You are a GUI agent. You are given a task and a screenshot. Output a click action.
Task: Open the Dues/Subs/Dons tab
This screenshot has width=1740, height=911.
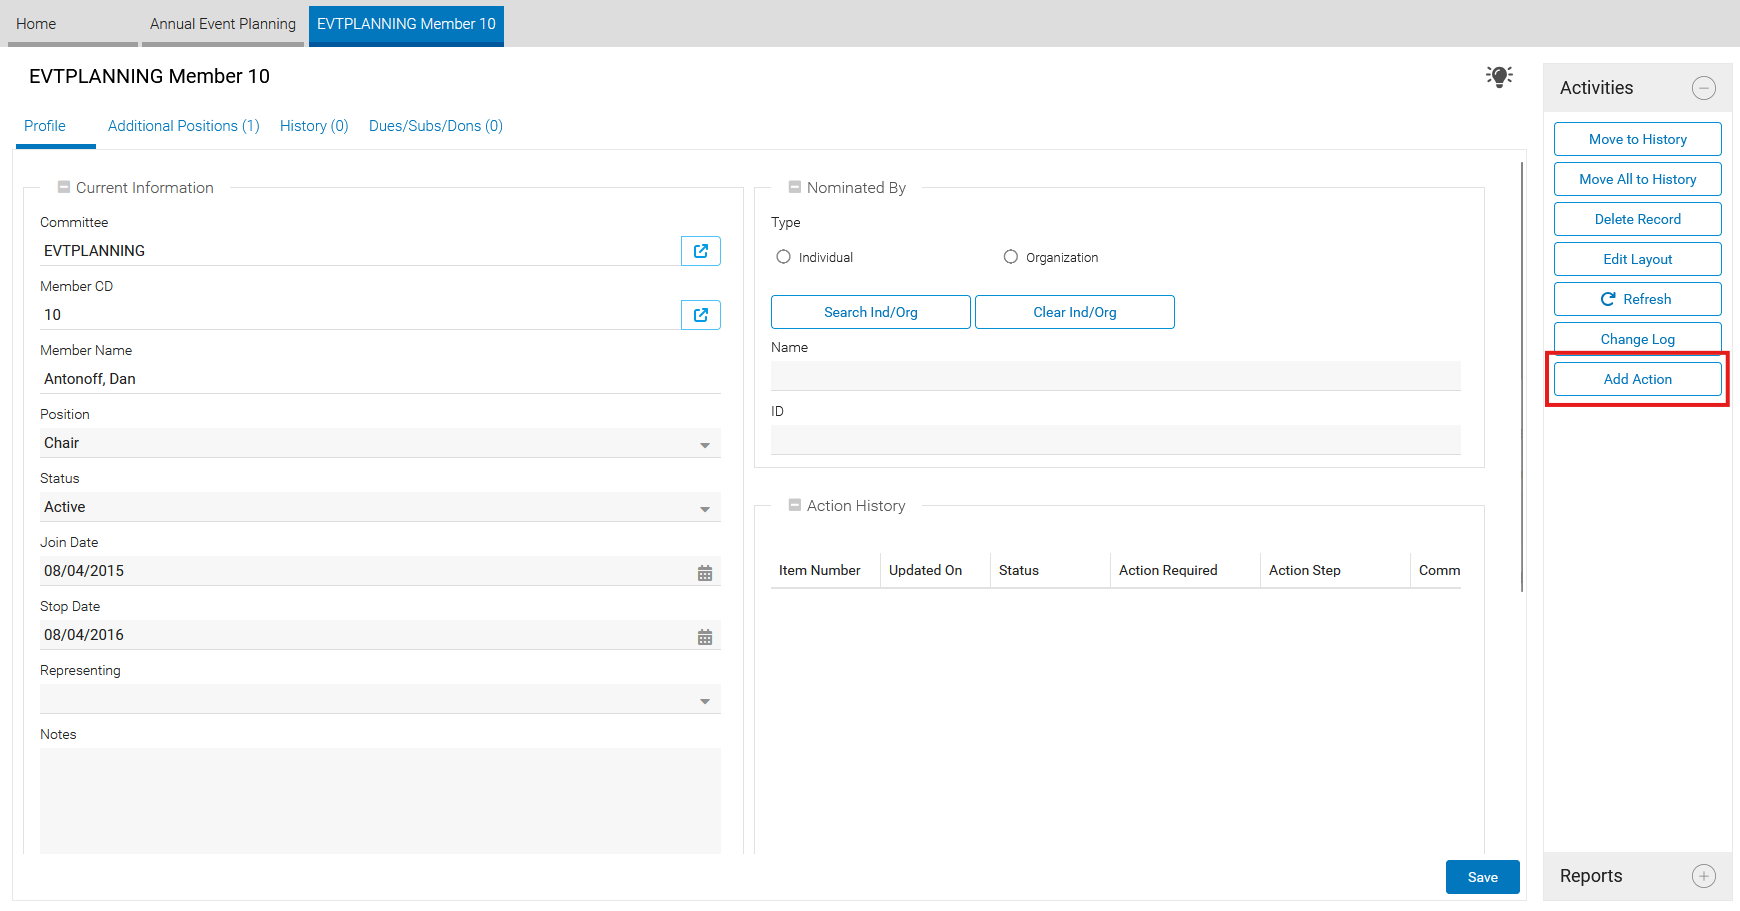pos(436,126)
